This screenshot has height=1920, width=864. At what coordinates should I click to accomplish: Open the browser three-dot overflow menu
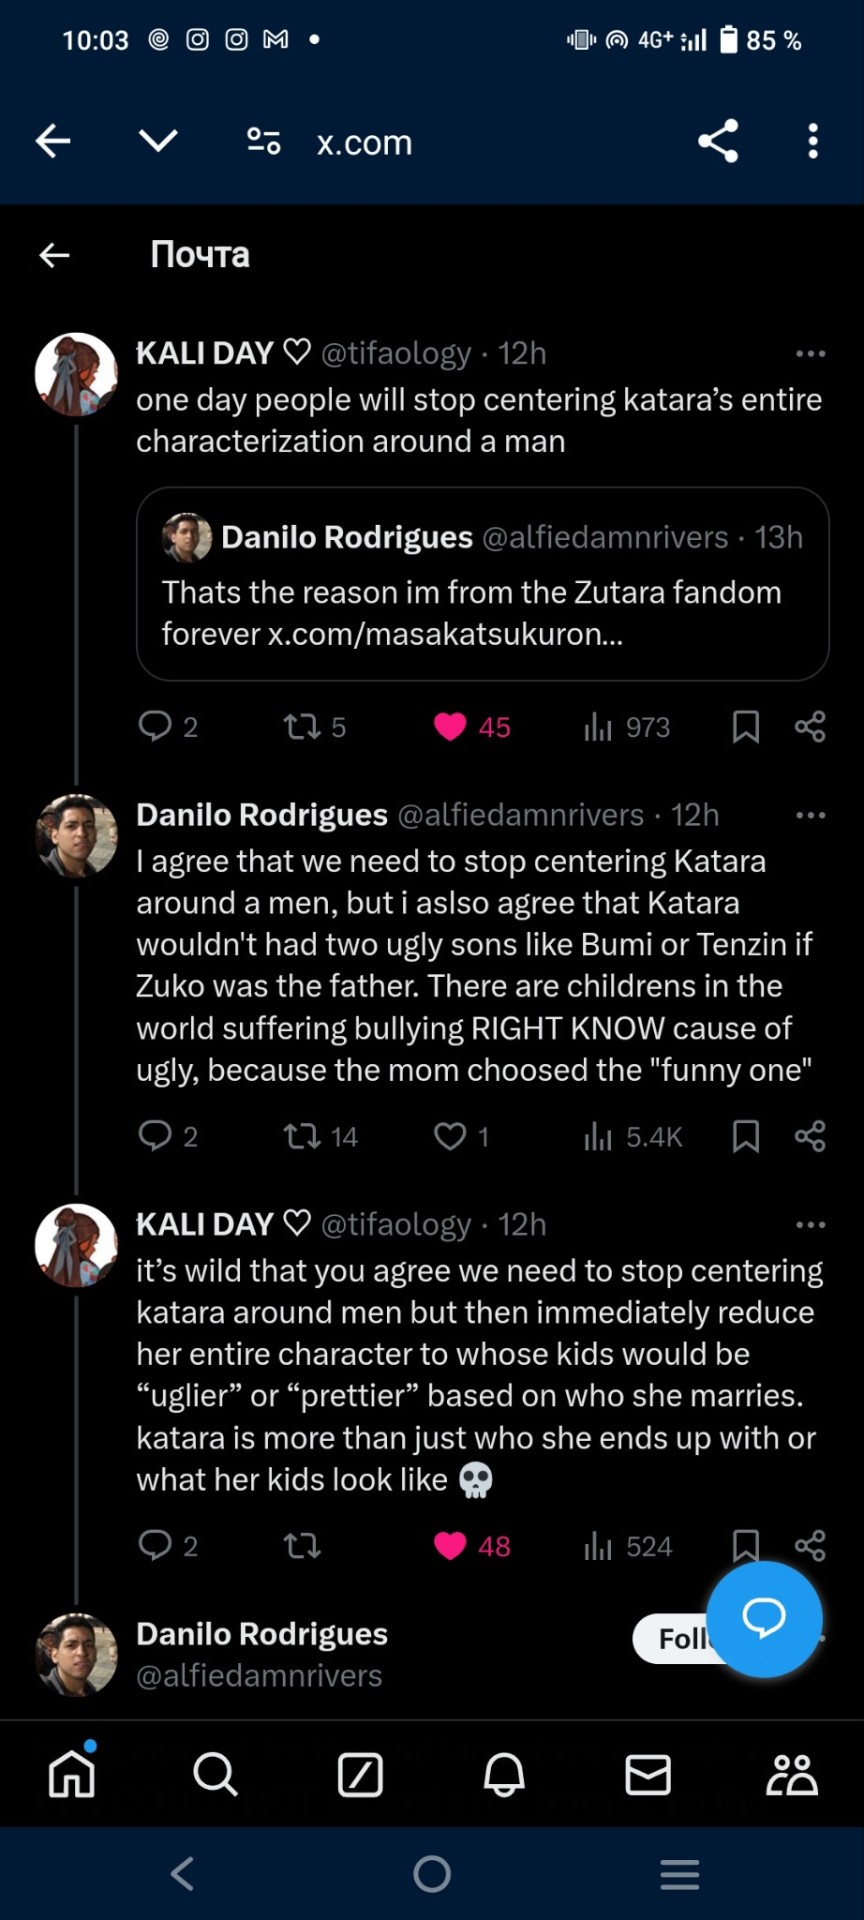813,141
